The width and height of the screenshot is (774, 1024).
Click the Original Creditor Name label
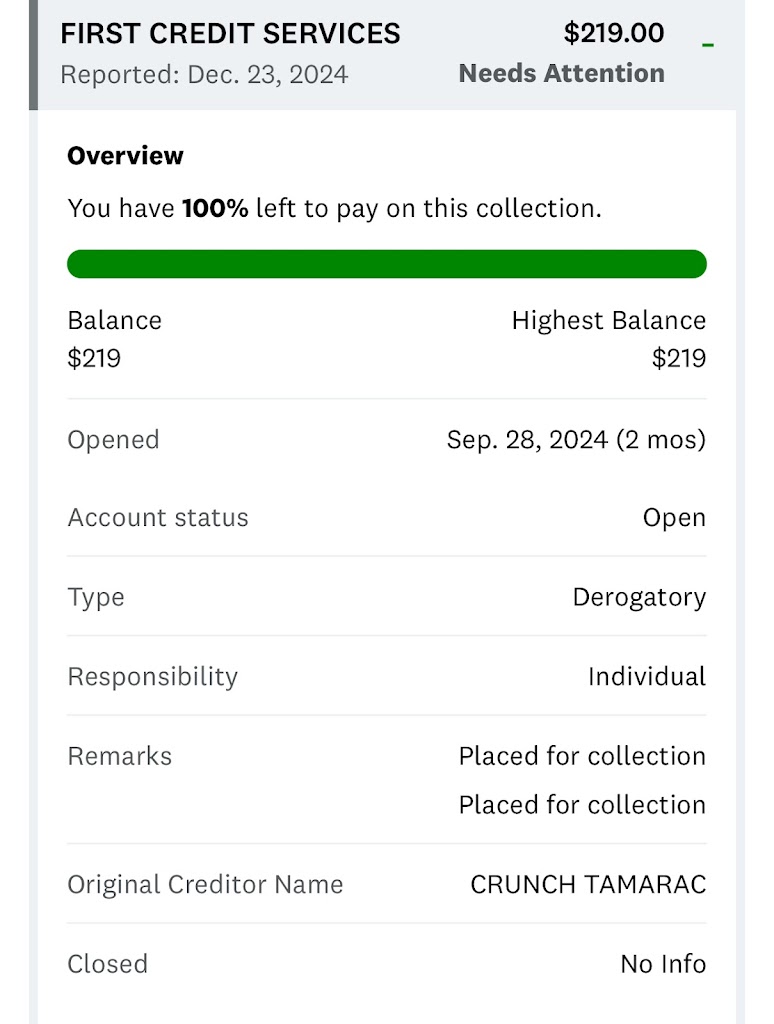click(x=205, y=885)
